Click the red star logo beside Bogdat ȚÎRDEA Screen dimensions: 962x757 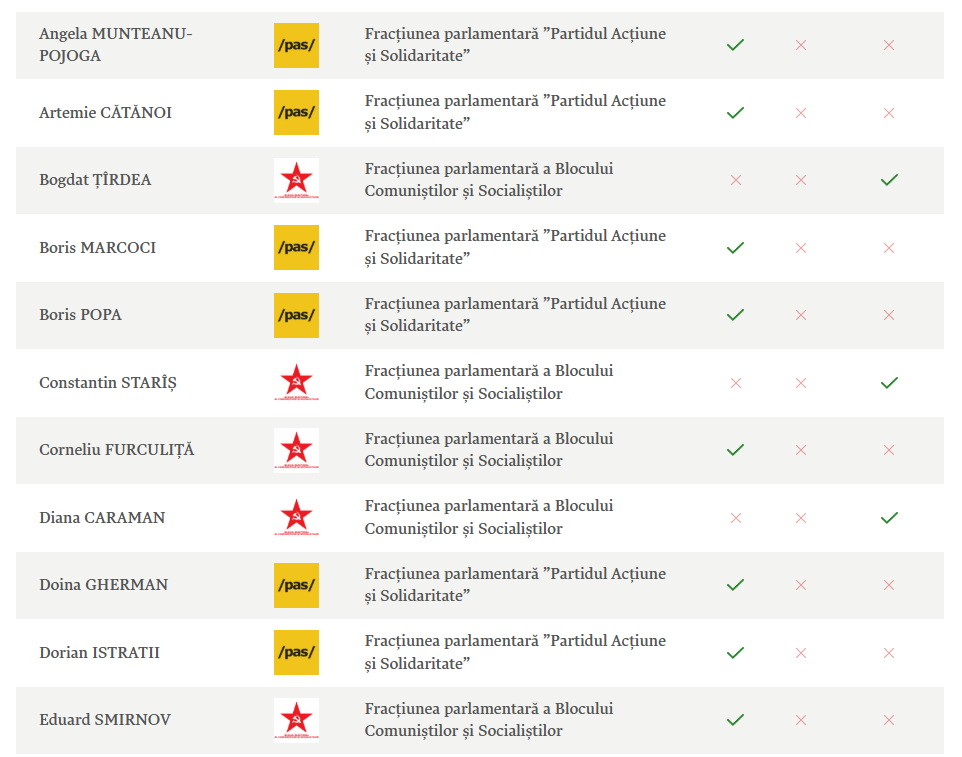(296, 180)
